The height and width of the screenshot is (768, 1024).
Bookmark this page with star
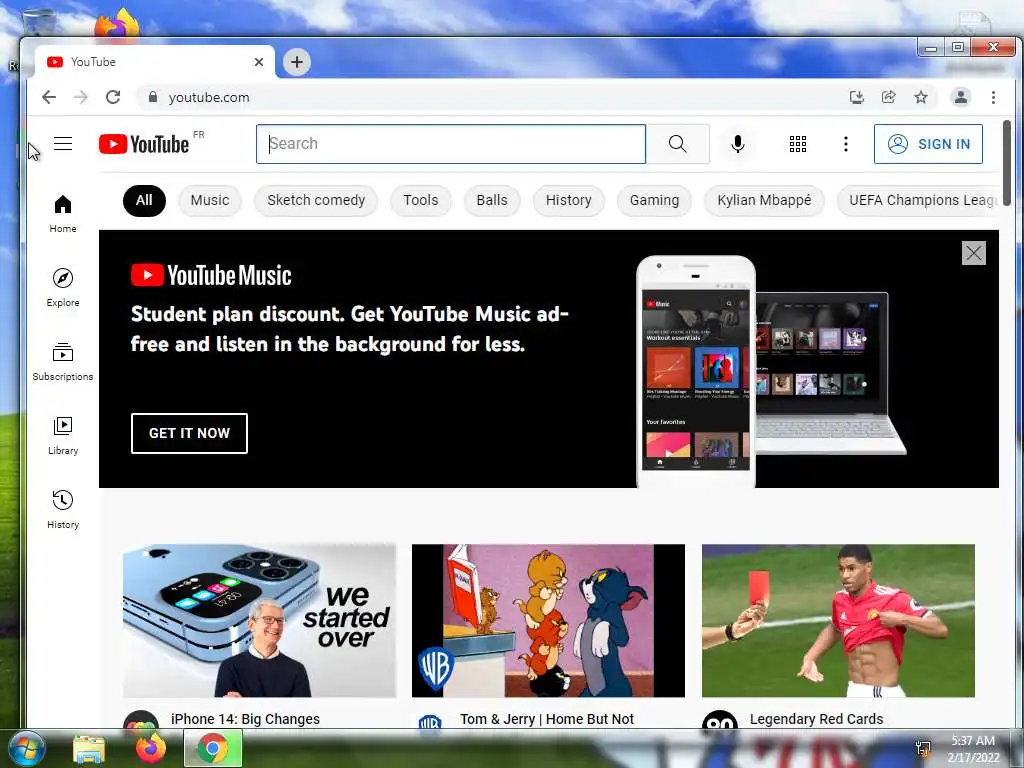pos(921,97)
